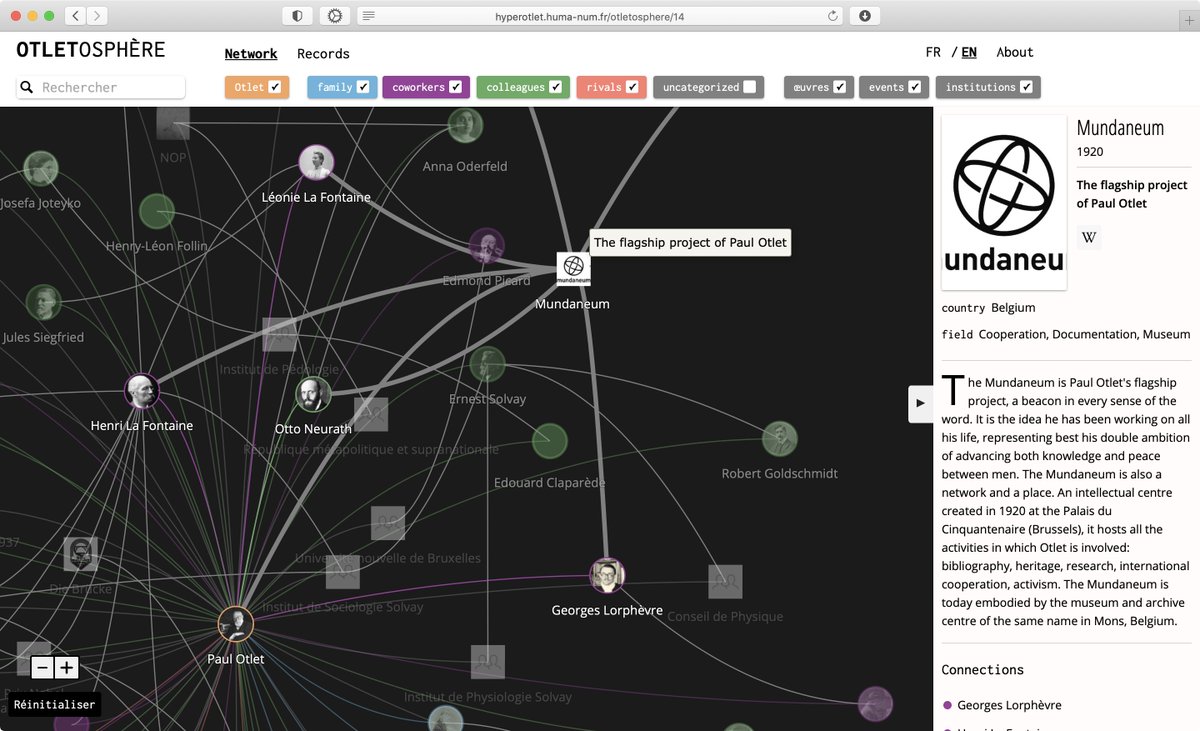Screen dimensions: 1200x731
Task: Click the Réinitialiser reset button
Action: tap(55, 705)
